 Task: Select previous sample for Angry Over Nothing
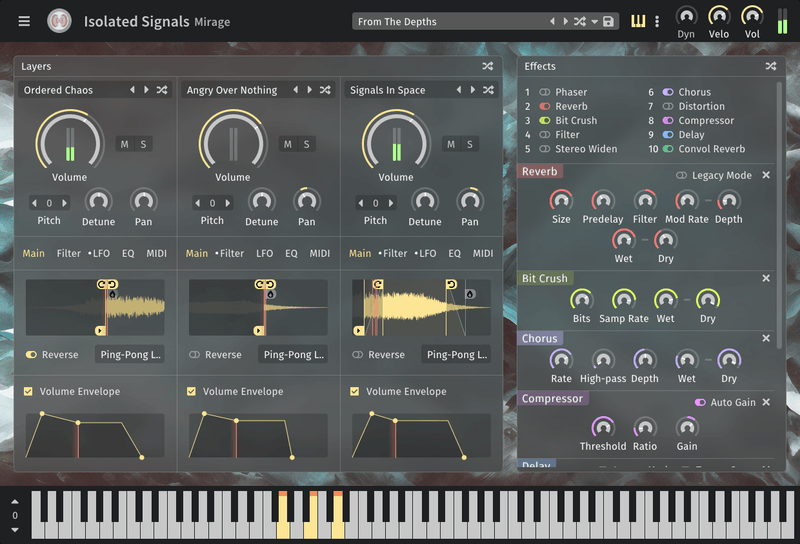click(x=296, y=90)
